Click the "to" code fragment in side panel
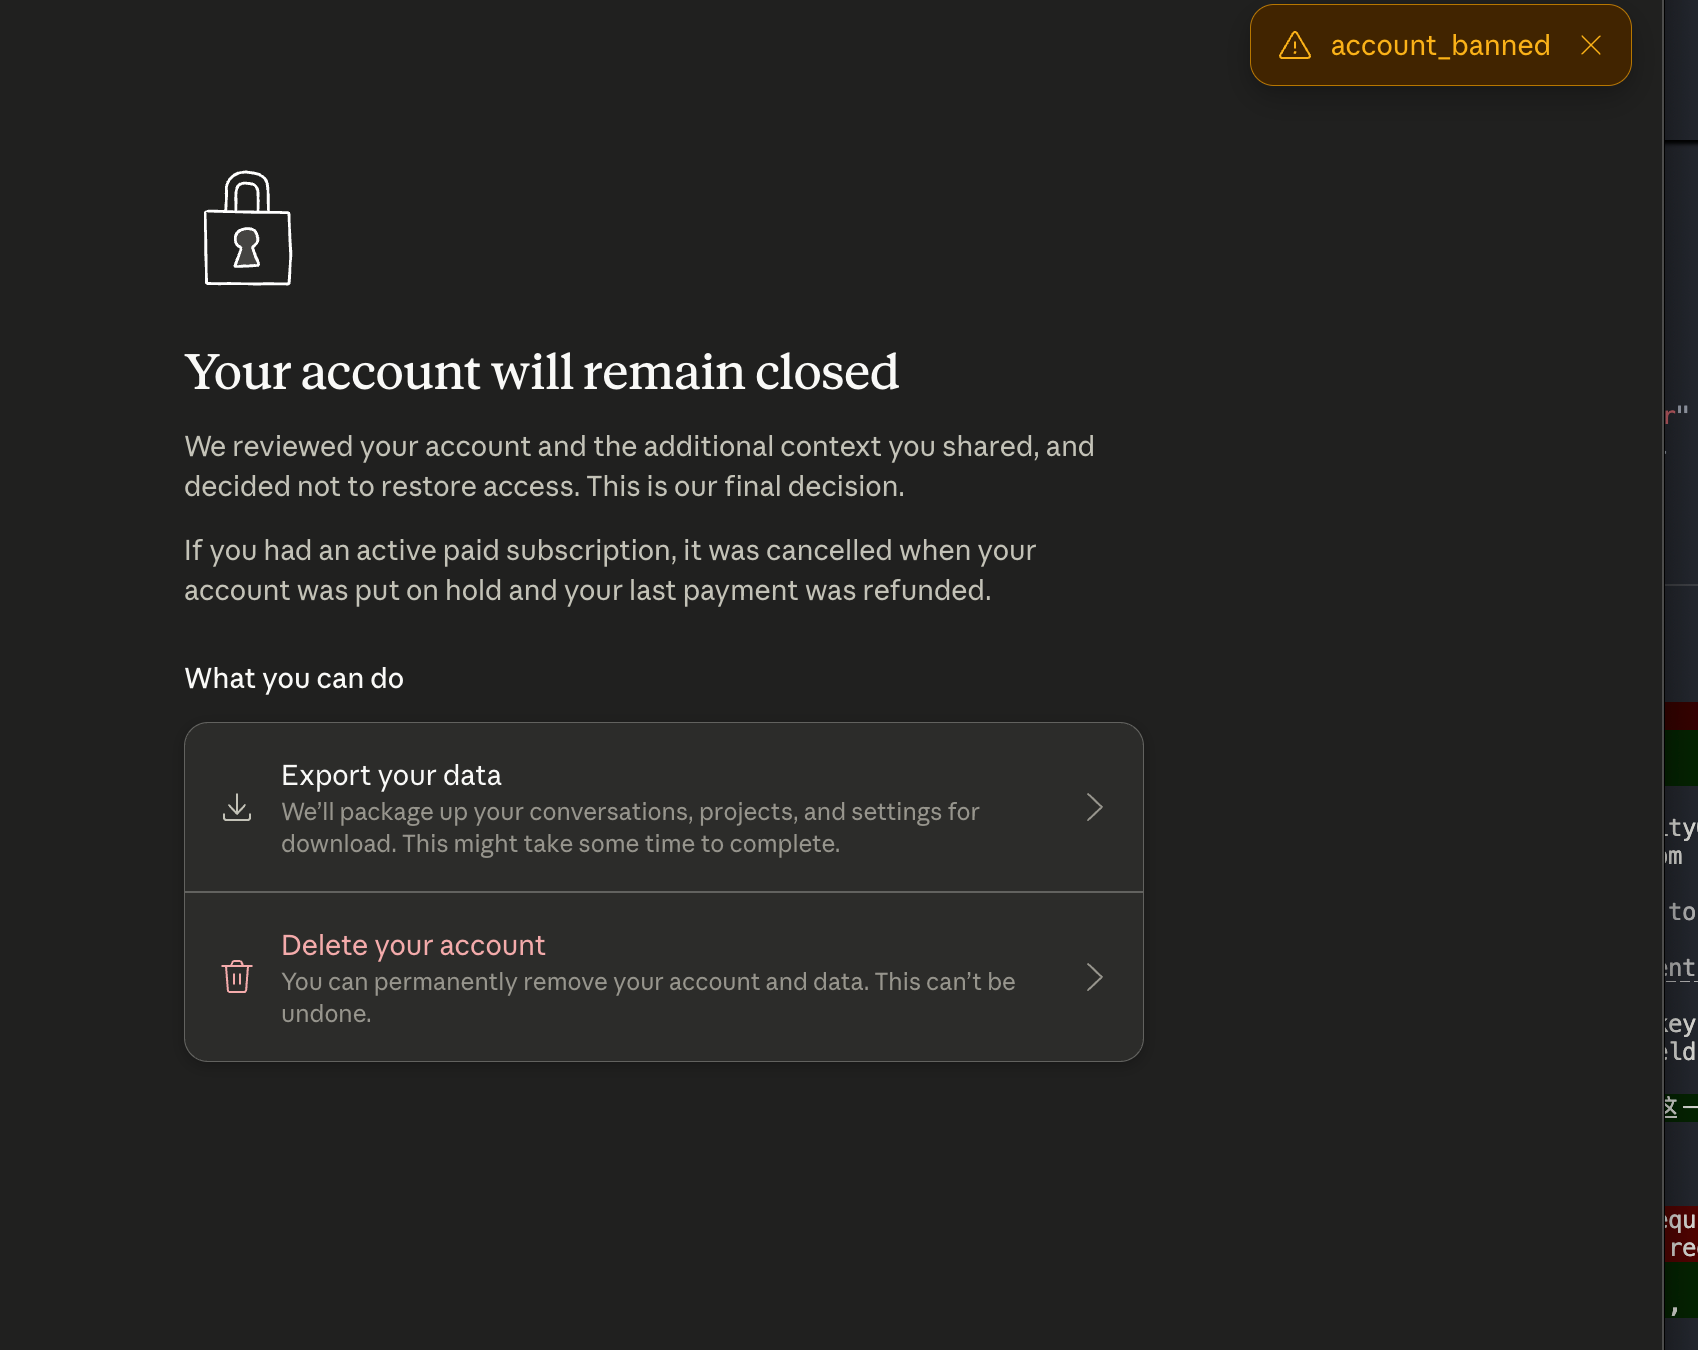The height and width of the screenshot is (1350, 1698). [1682, 912]
